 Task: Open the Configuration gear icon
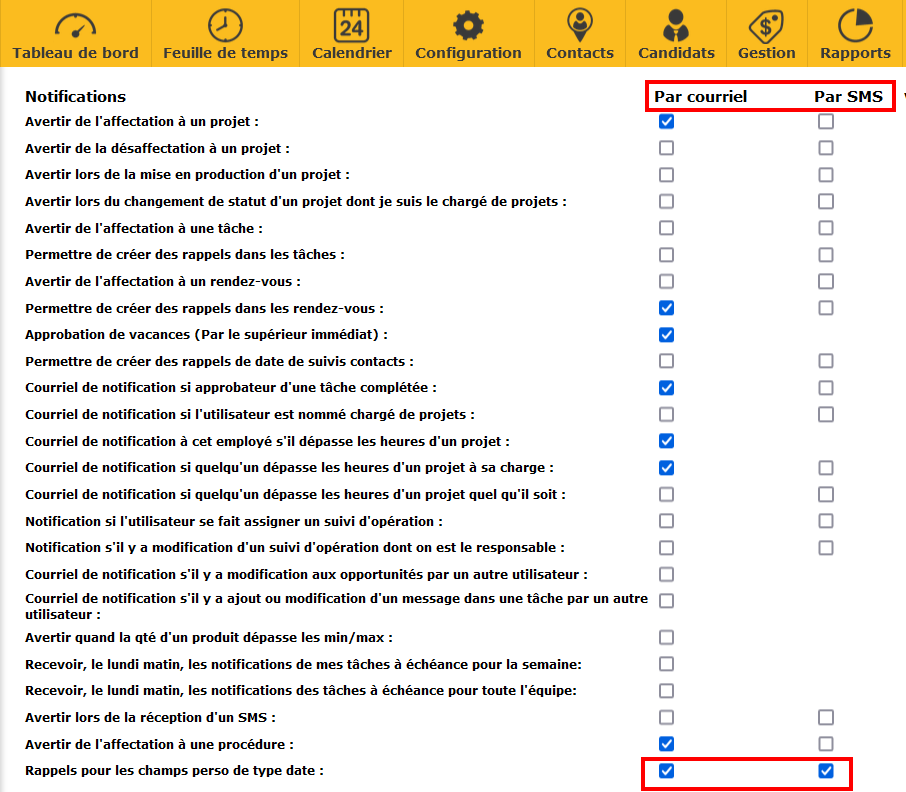pyautogui.click(x=468, y=25)
